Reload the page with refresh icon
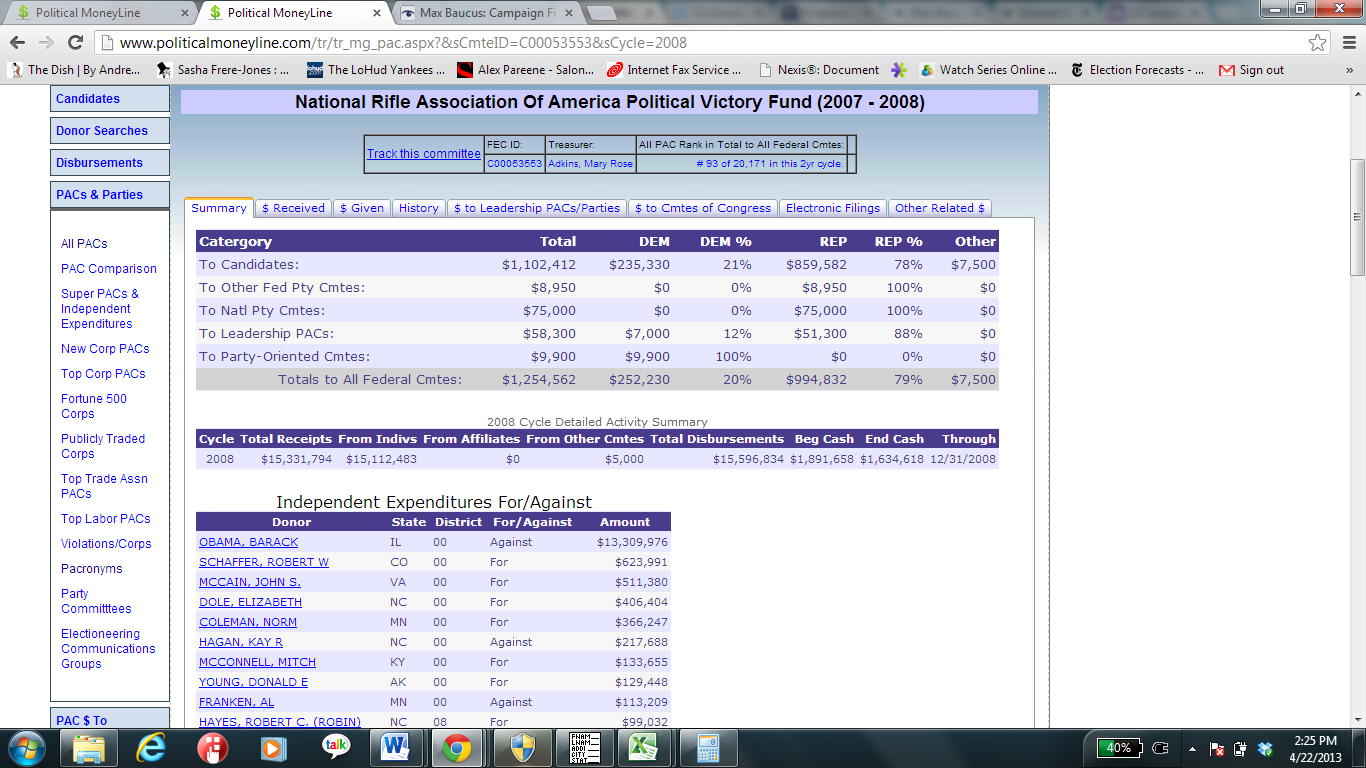Image resolution: width=1366 pixels, height=768 pixels. pyautogui.click(x=75, y=43)
